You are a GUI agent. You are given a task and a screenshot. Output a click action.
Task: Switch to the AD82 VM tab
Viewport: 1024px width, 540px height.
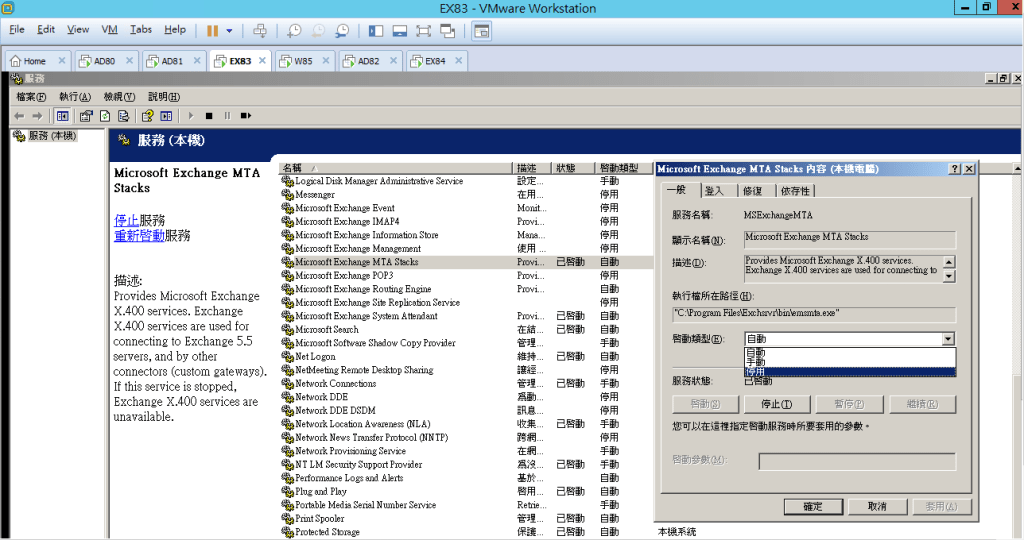[x=368, y=61]
